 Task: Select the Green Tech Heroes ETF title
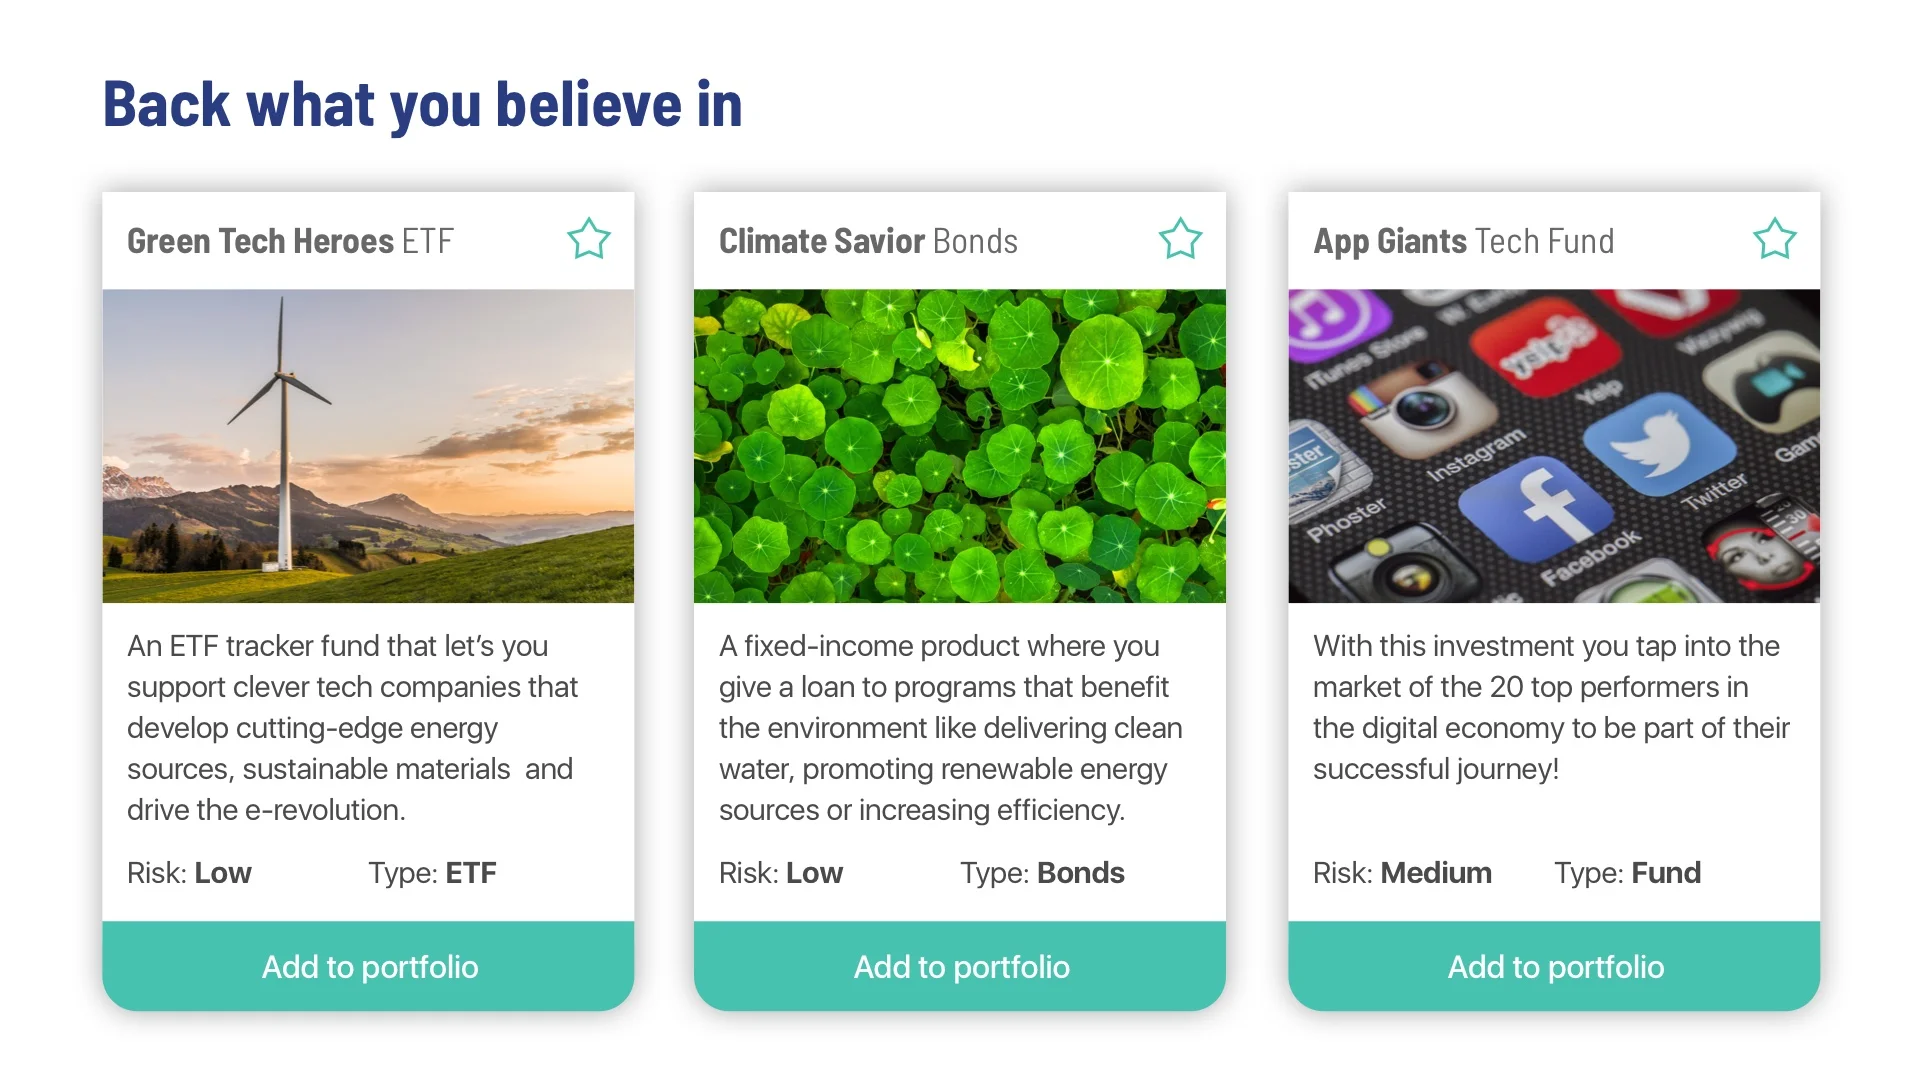coord(290,241)
